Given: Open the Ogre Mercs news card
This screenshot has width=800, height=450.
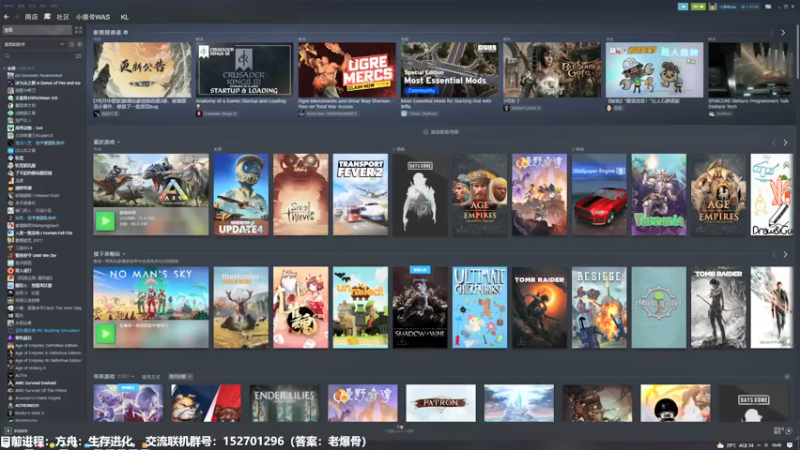Looking at the screenshot, I should [347, 70].
